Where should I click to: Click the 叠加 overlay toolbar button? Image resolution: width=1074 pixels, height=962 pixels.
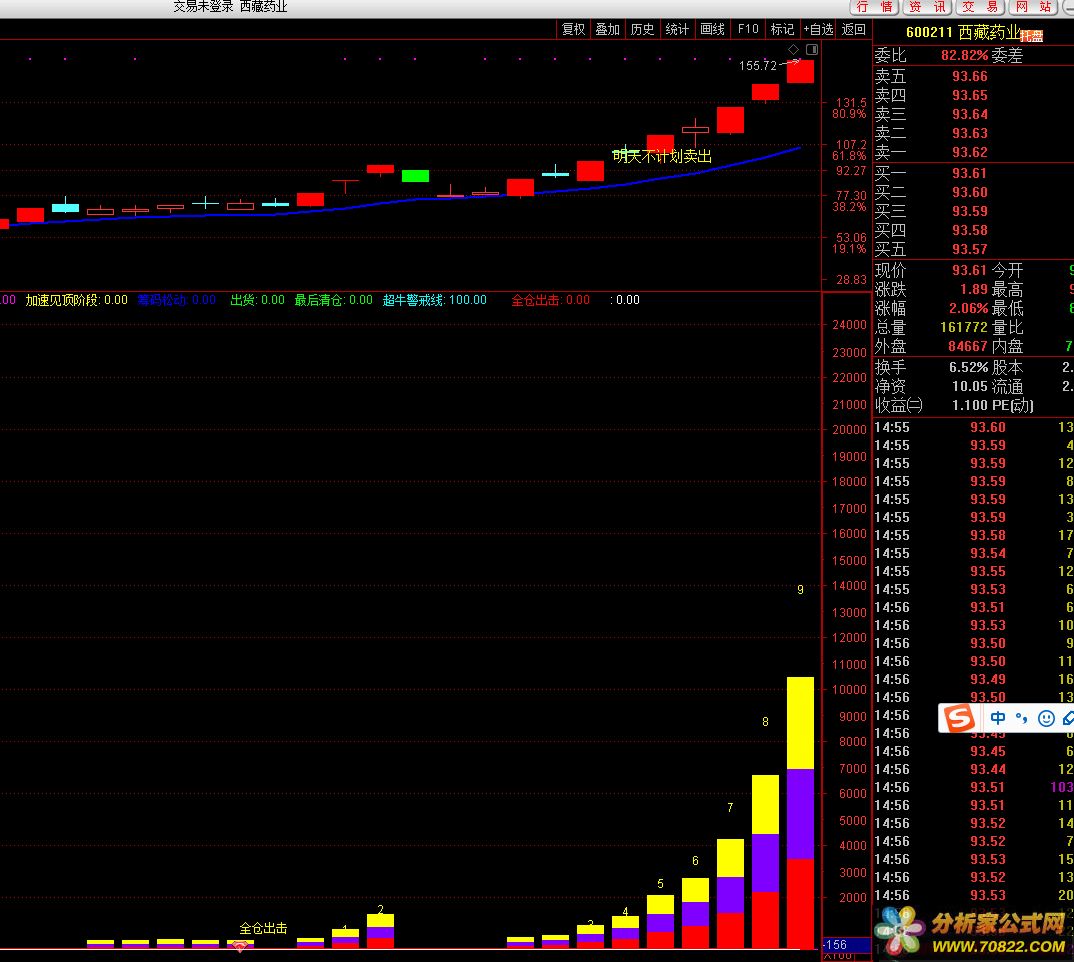(x=607, y=29)
